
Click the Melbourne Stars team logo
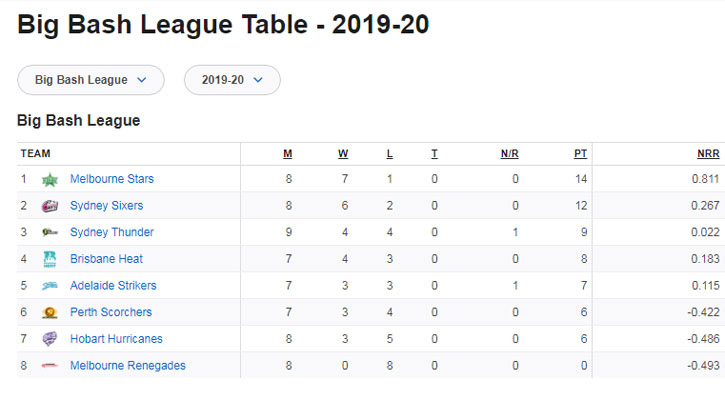pyautogui.click(x=50, y=180)
